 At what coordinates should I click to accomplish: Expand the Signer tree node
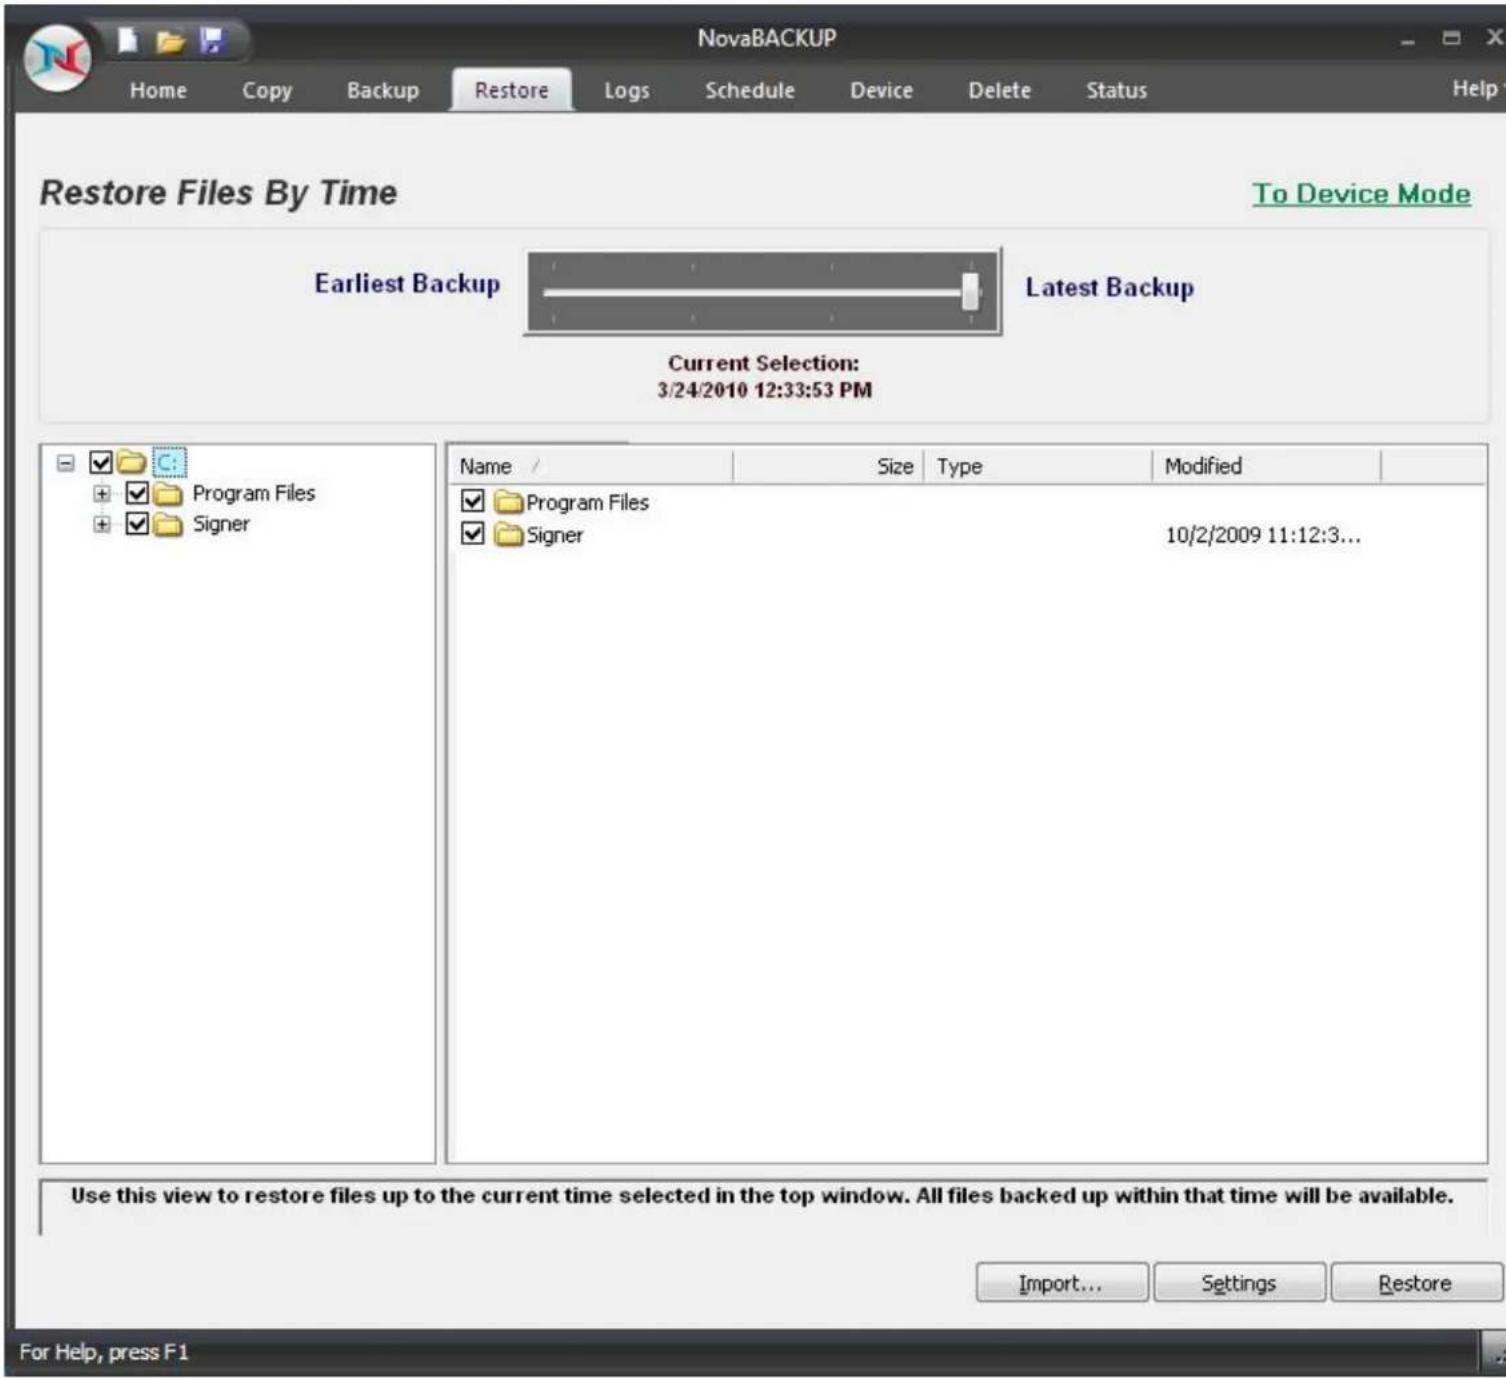(x=102, y=525)
